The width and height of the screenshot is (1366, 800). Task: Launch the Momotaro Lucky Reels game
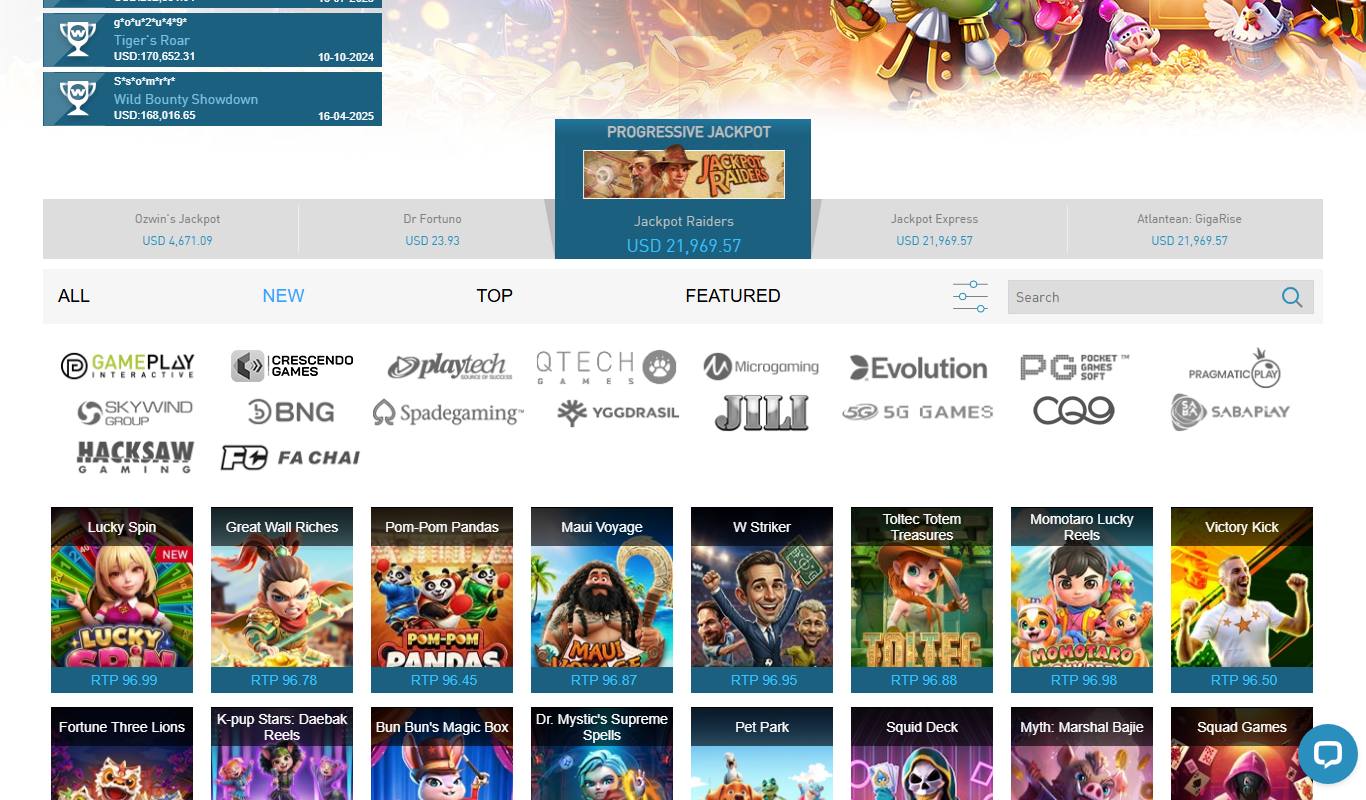(1082, 600)
